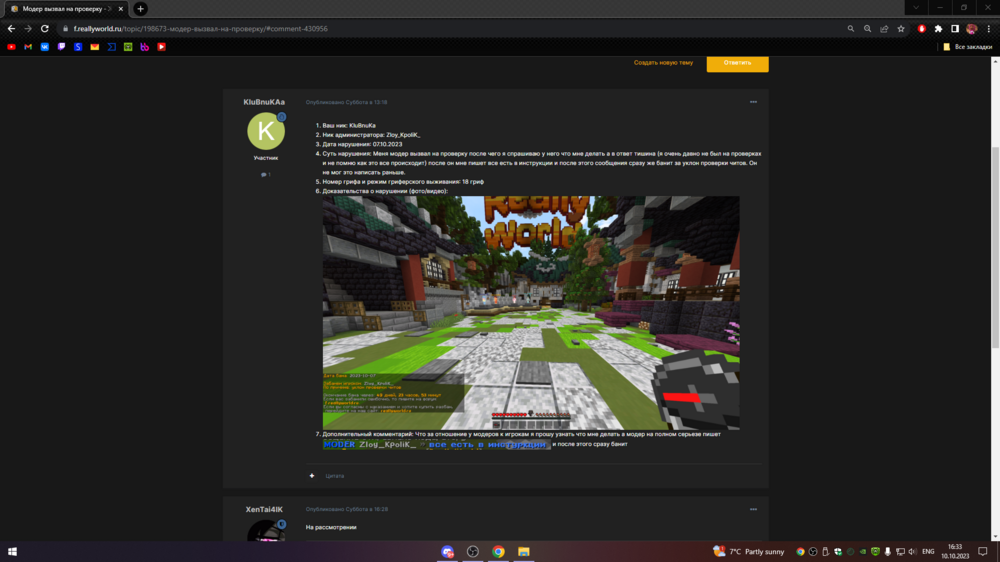Click the microphone tray icon
This screenshot has height=562, width=1000.
[x=888, y=552]
